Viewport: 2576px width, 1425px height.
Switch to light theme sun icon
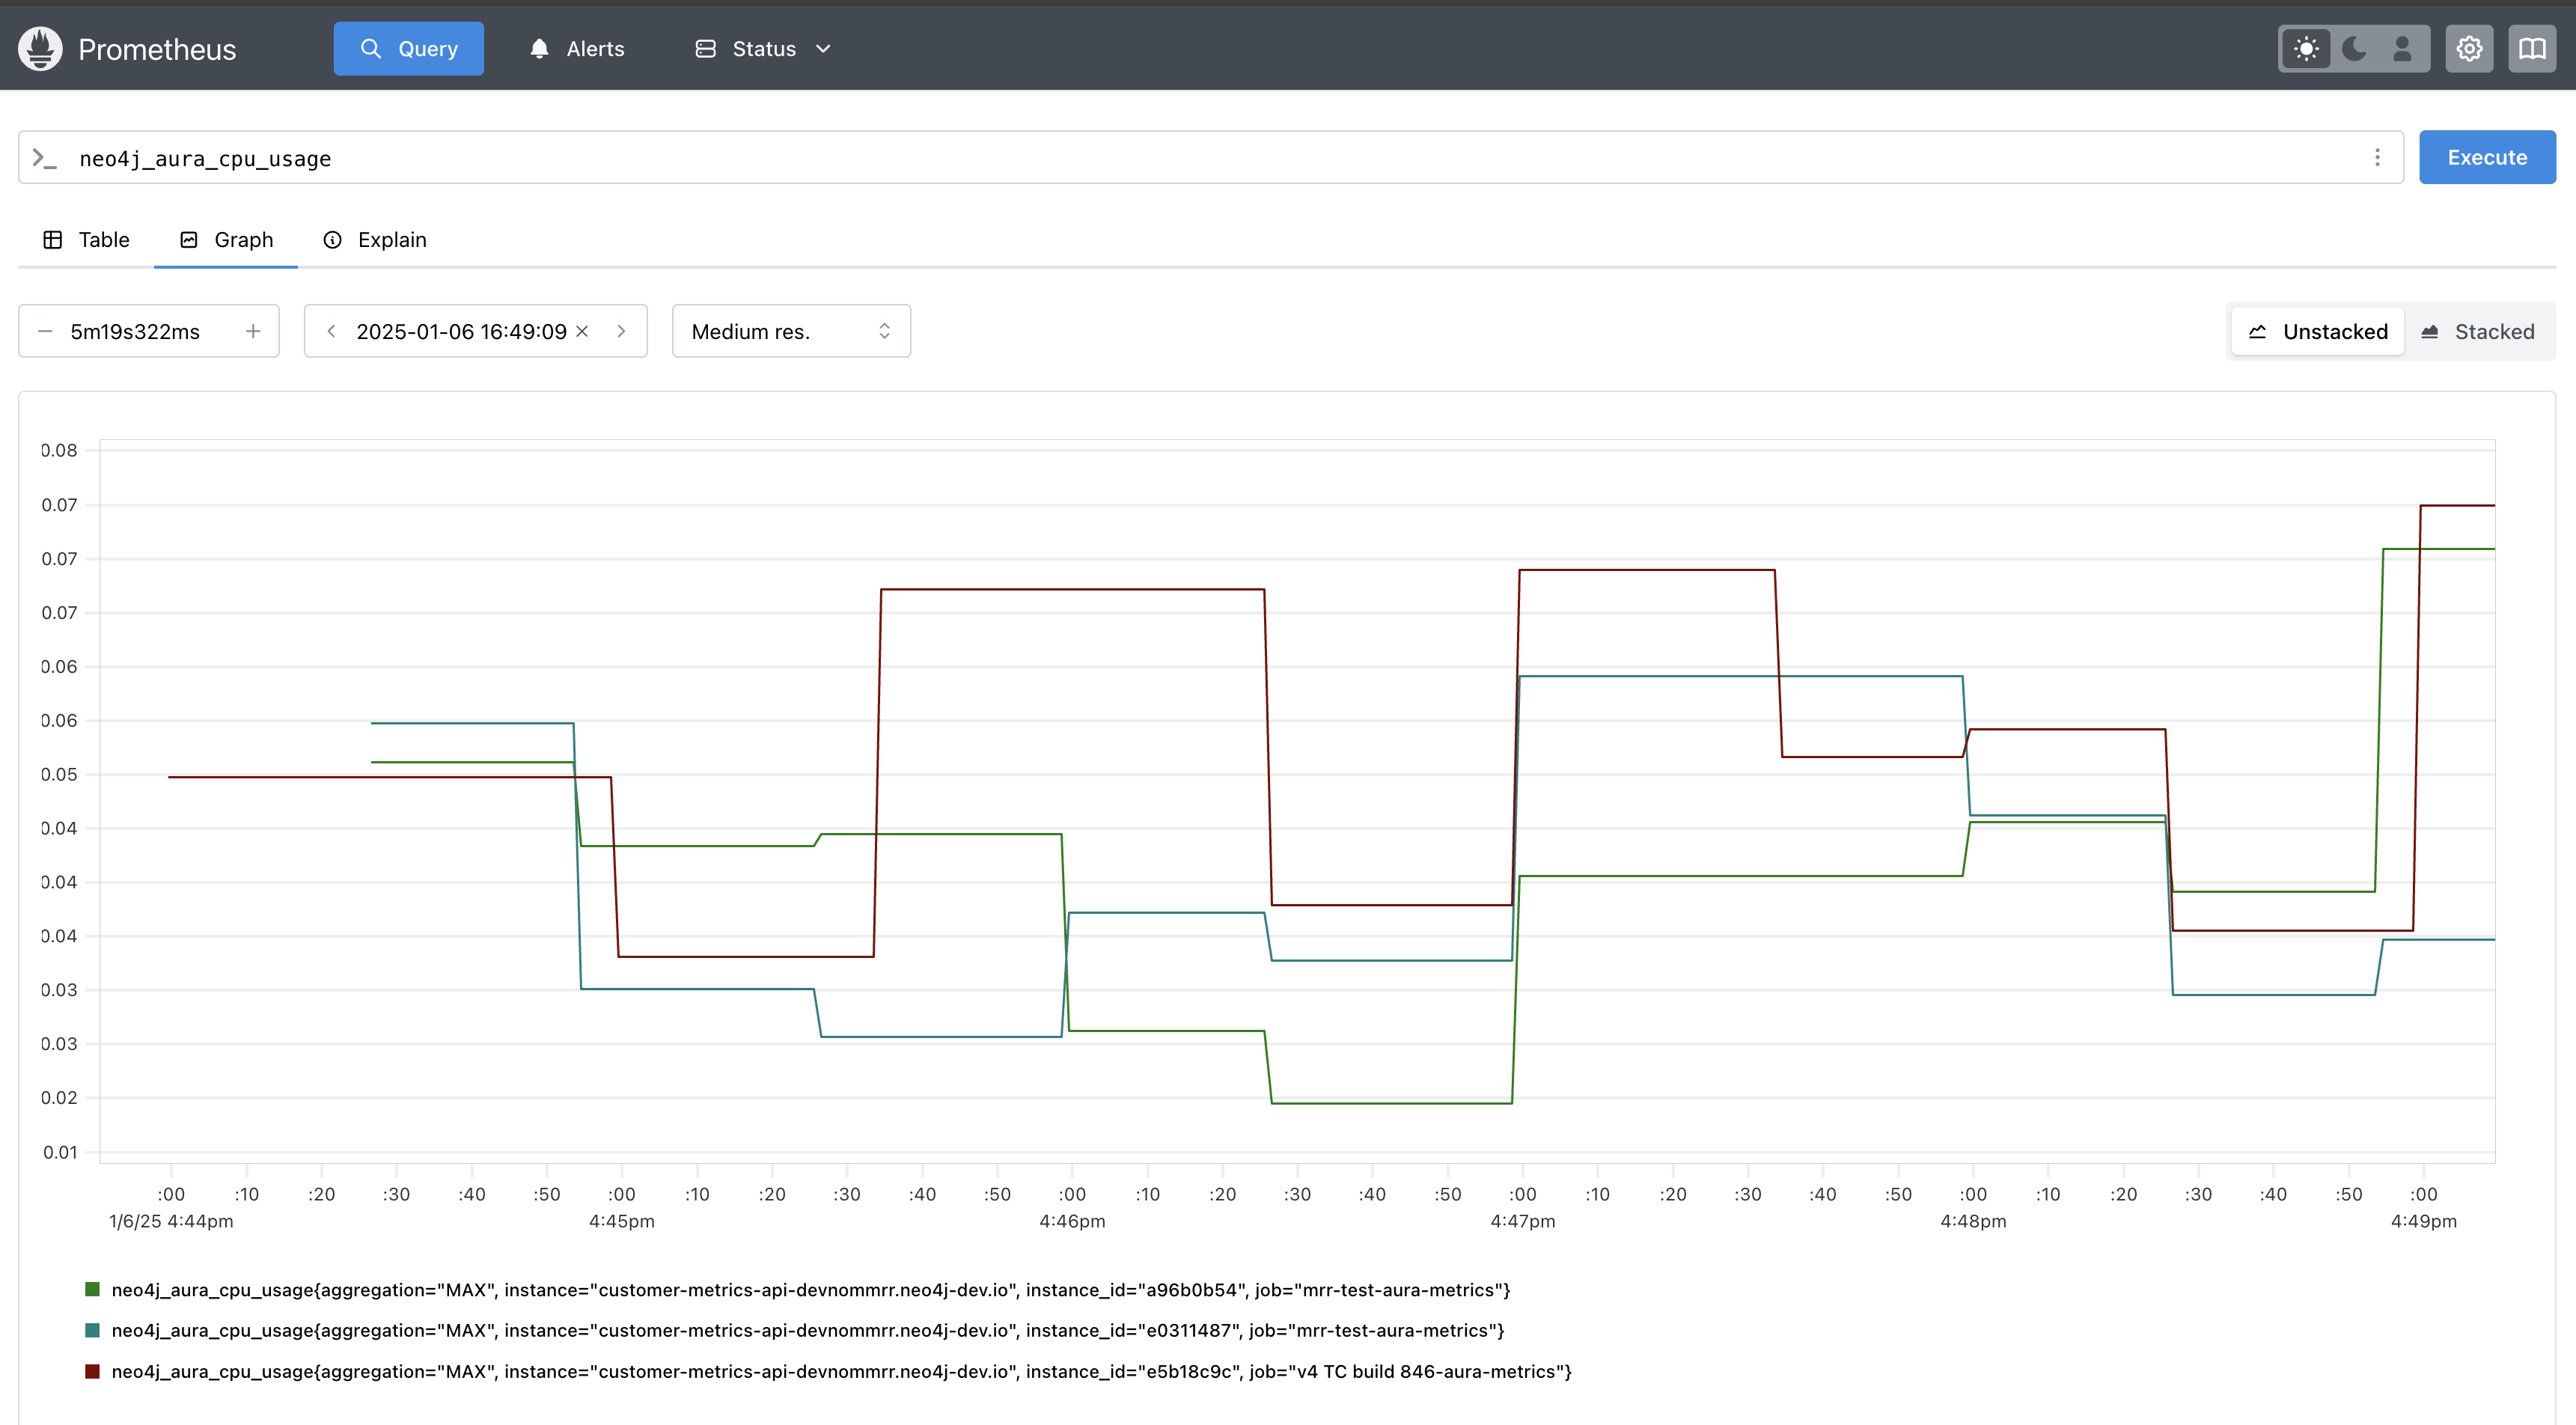2306,49
